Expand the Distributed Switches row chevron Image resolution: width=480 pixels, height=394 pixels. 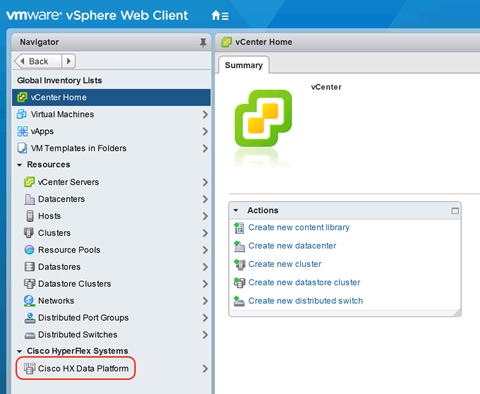coord(205,335)
